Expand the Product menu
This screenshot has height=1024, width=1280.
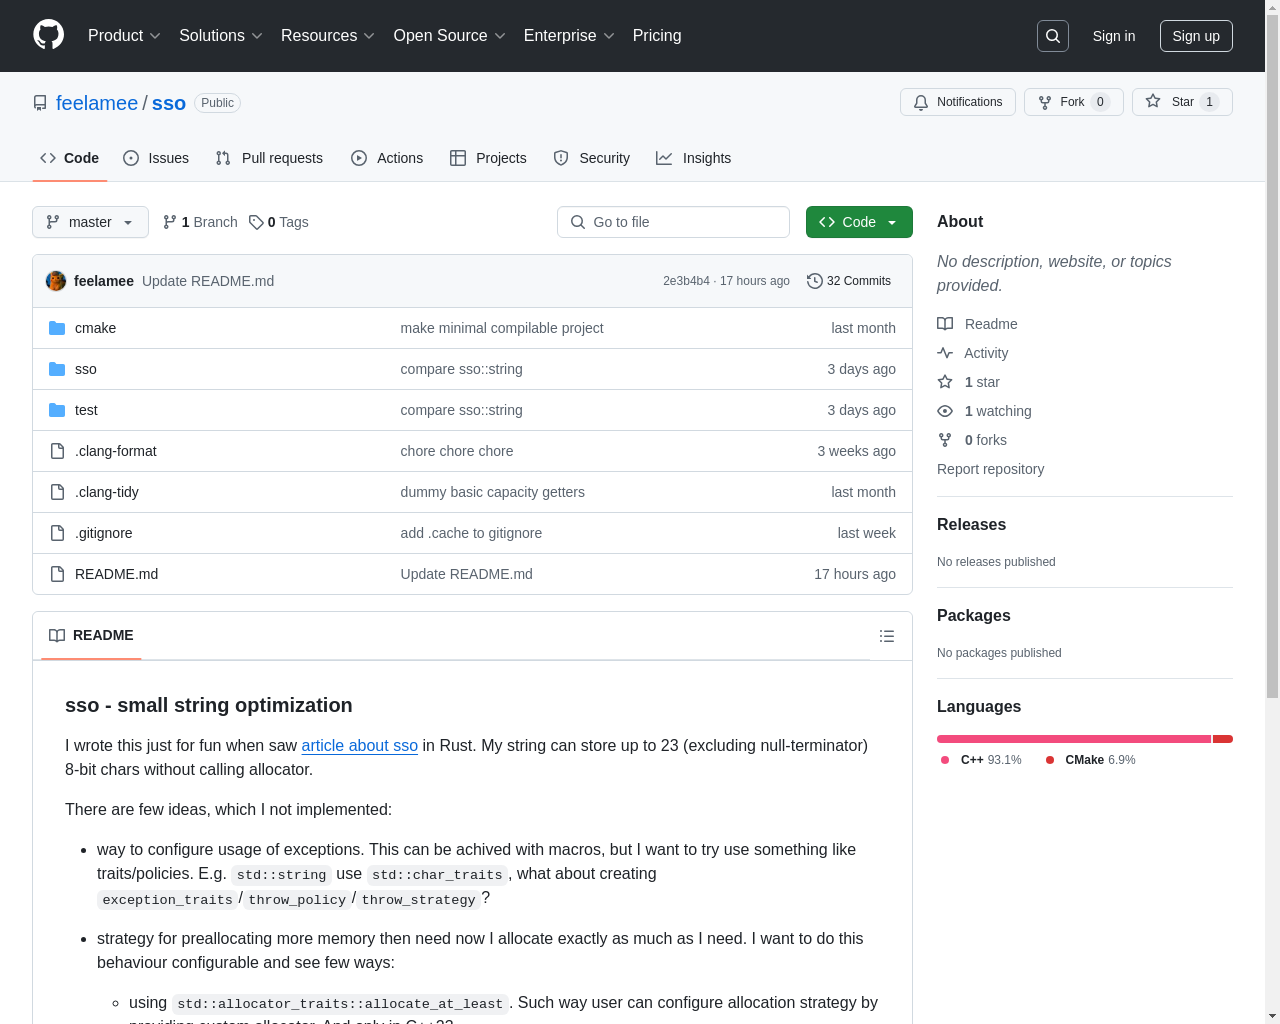coord(124,36)
